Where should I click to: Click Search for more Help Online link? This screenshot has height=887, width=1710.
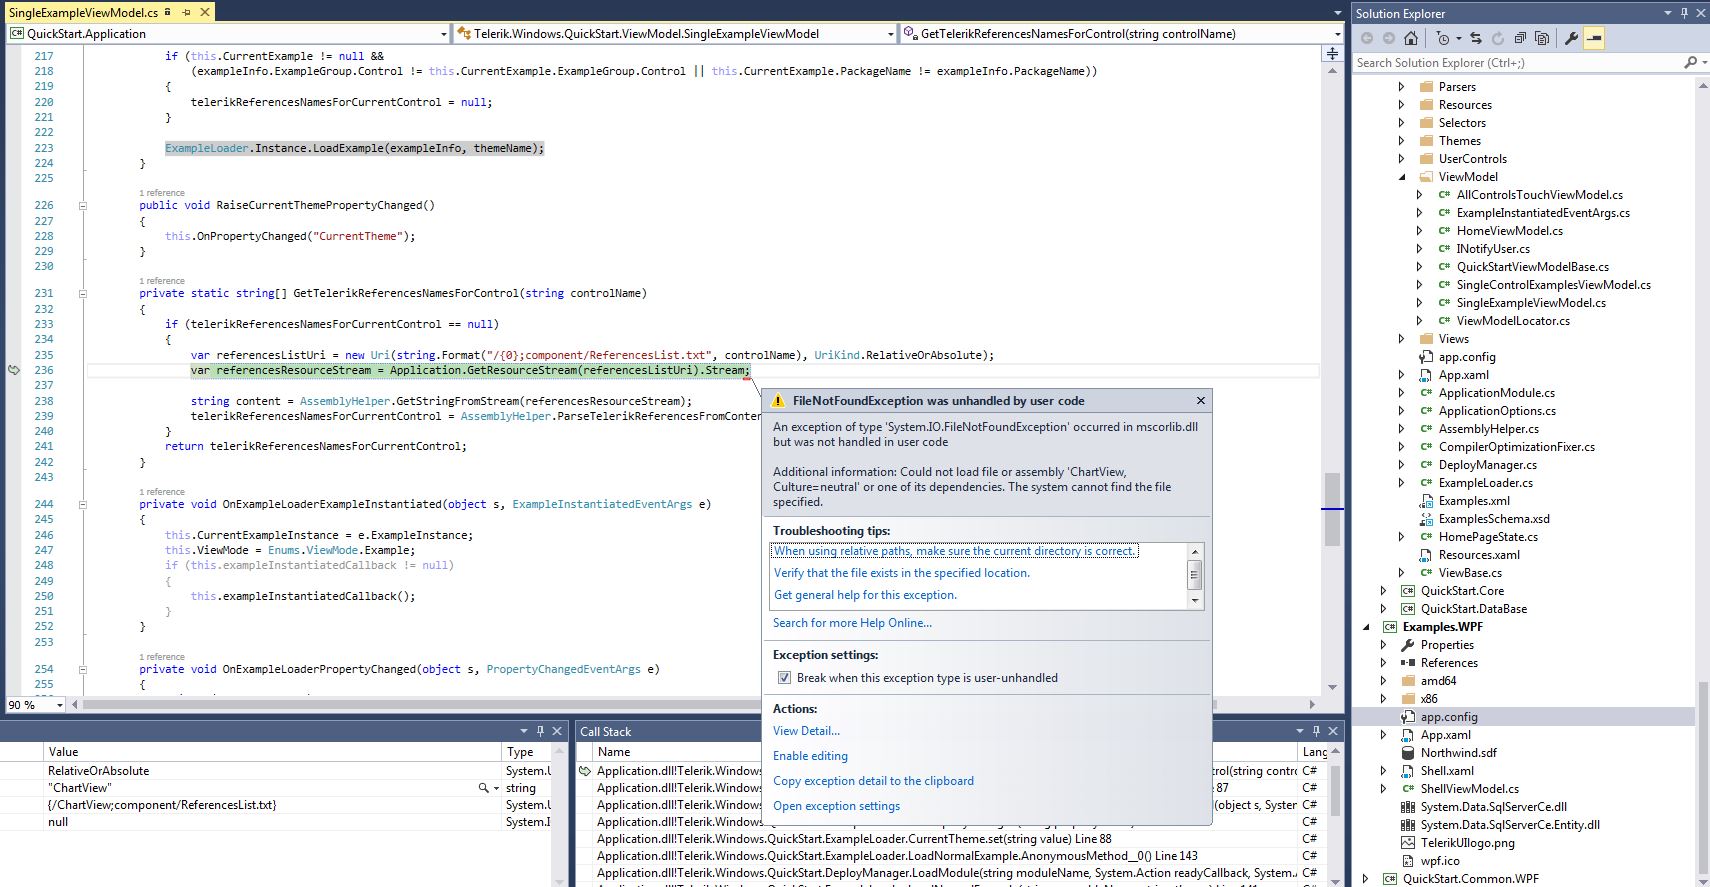click(x=852, y=623)
